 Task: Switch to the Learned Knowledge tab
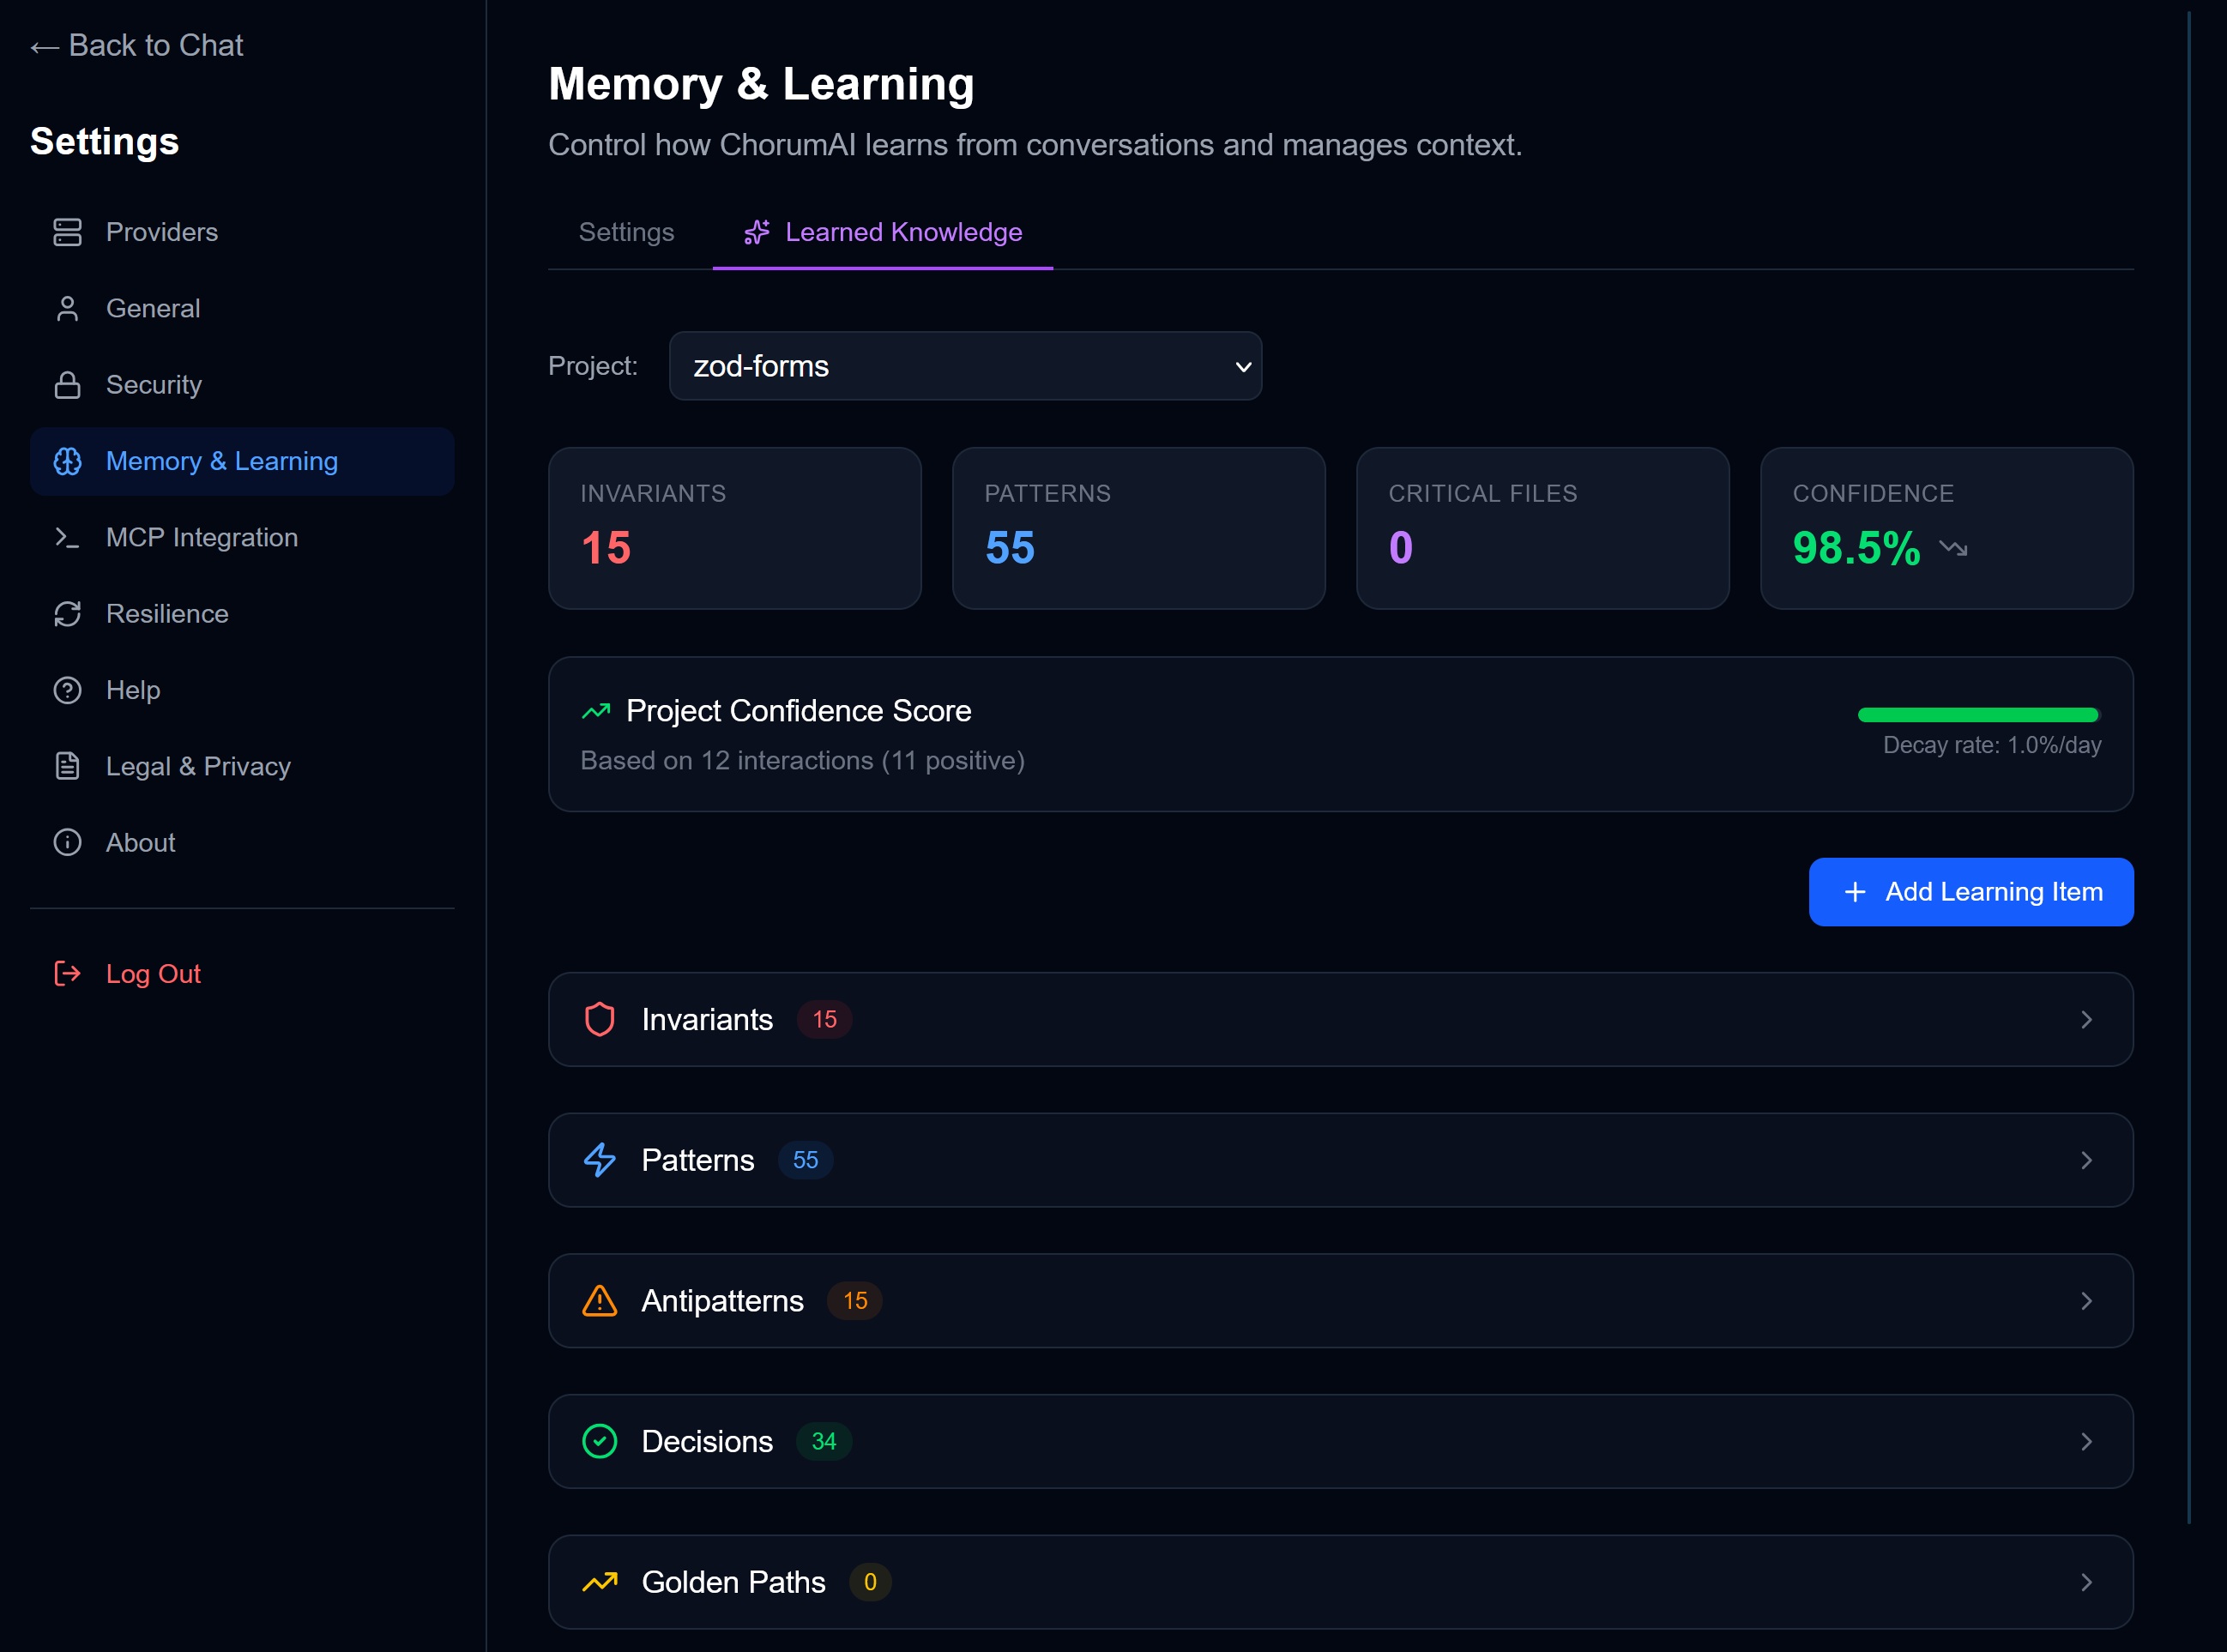click(x=902, y=232)
